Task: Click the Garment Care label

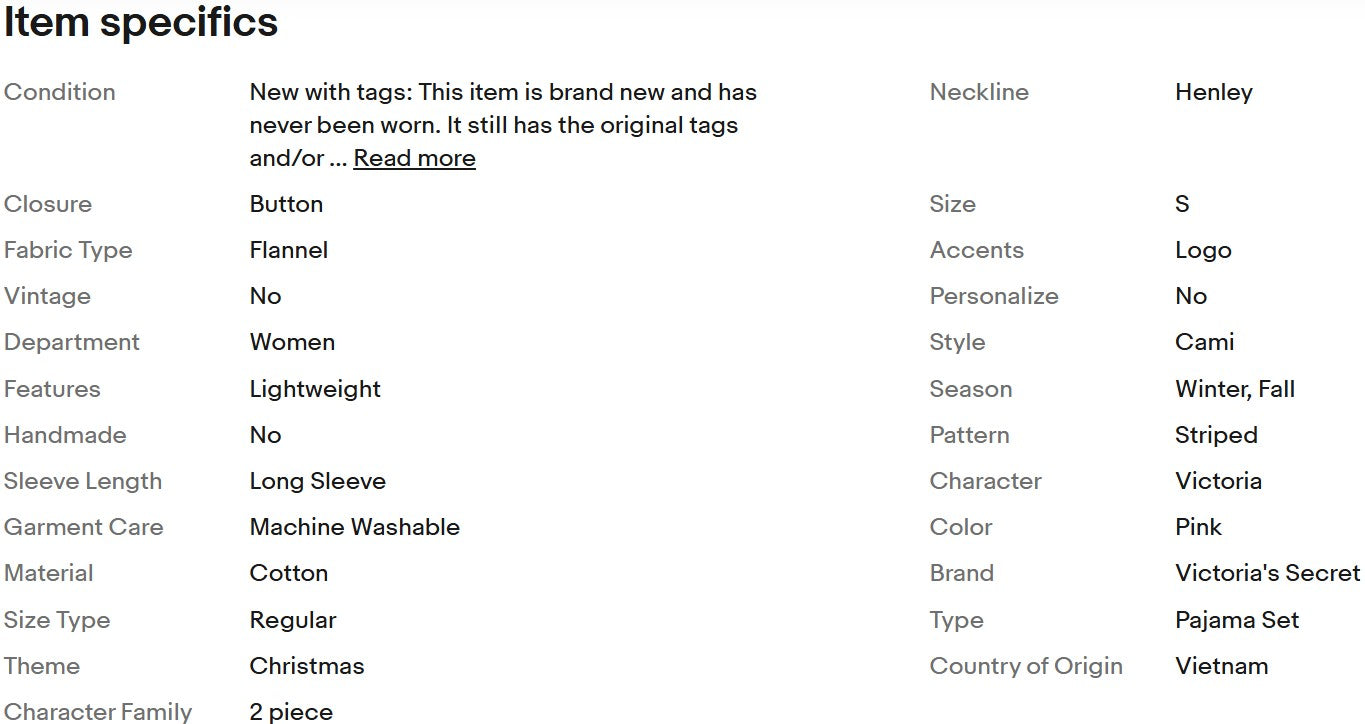Action: coord(83,527)
